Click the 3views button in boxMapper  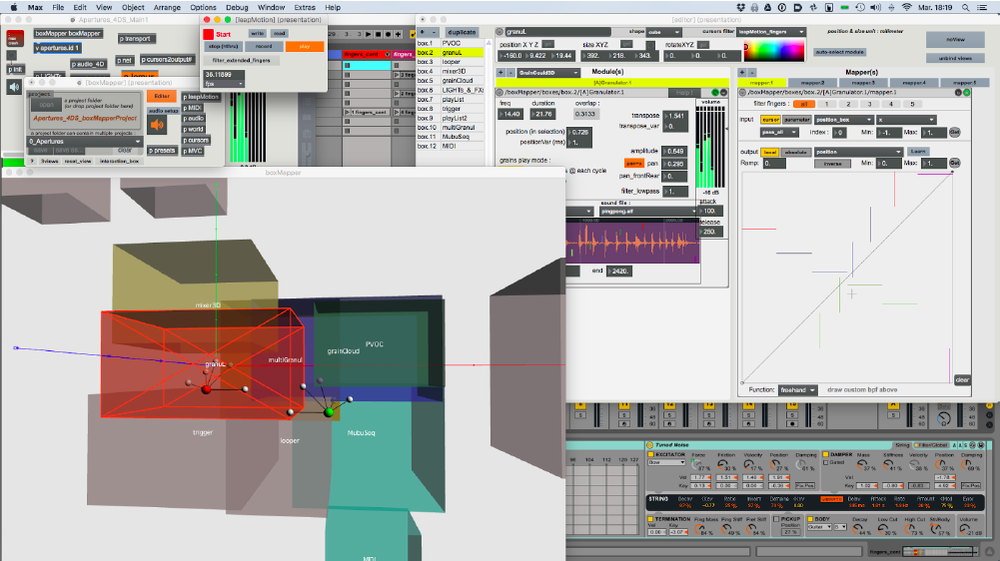click(49, 161)
